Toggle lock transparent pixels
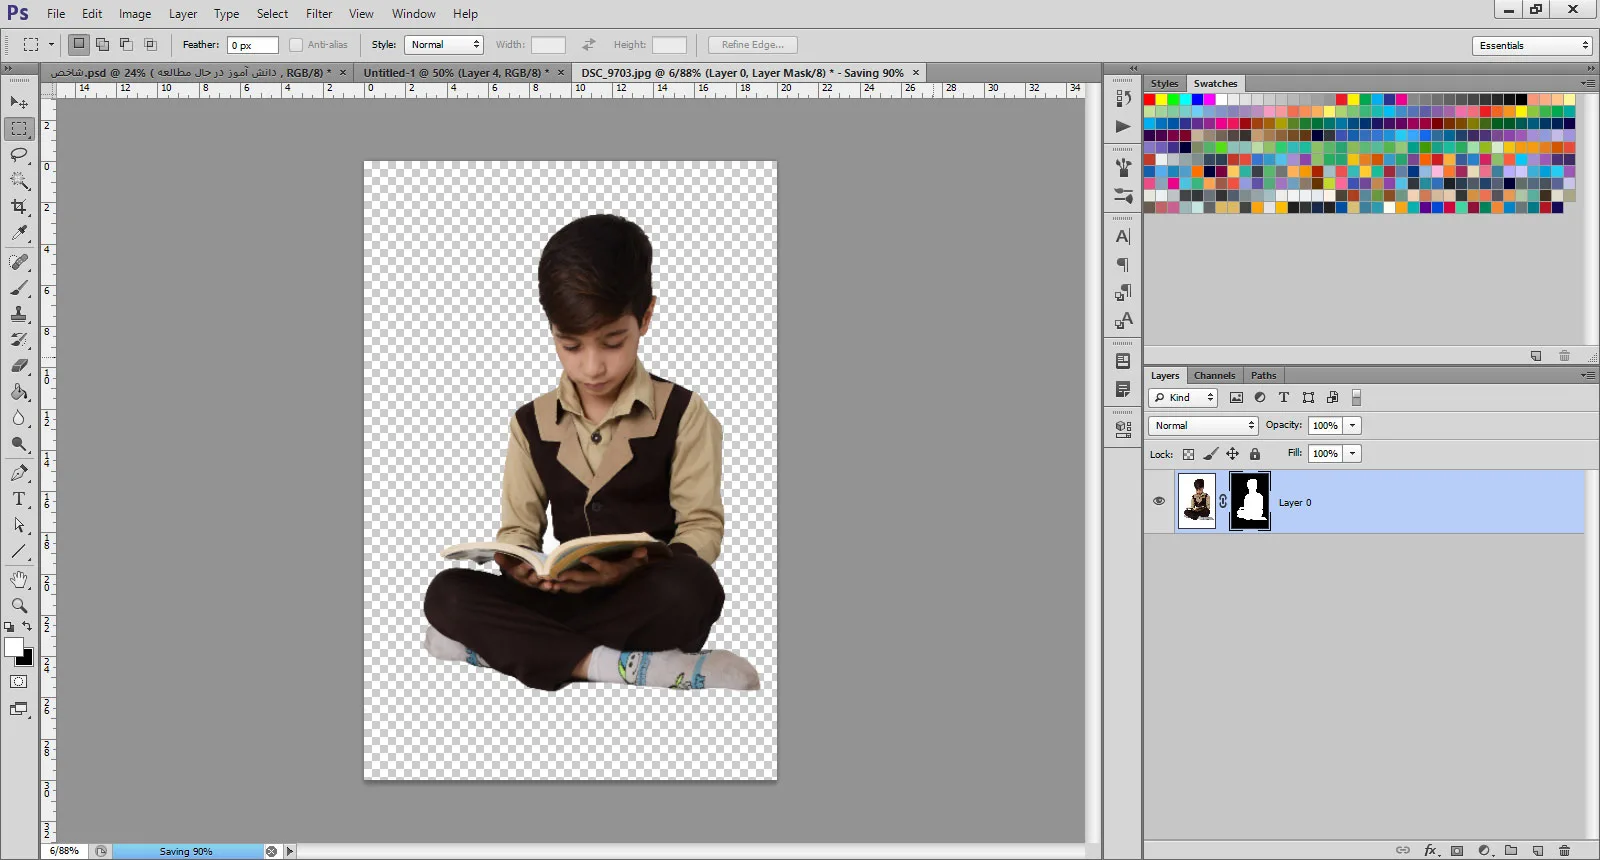The image size is (1600, 860). pyautogui.click(x=1188, y=454)
